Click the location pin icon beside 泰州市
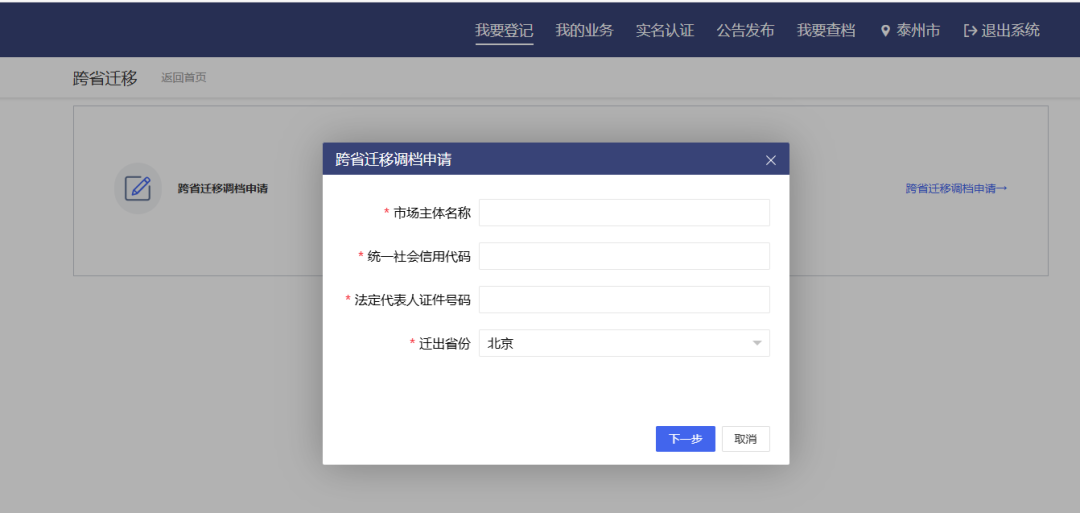The width and height of the screenshot is (1080, 513). click(885, 31)
